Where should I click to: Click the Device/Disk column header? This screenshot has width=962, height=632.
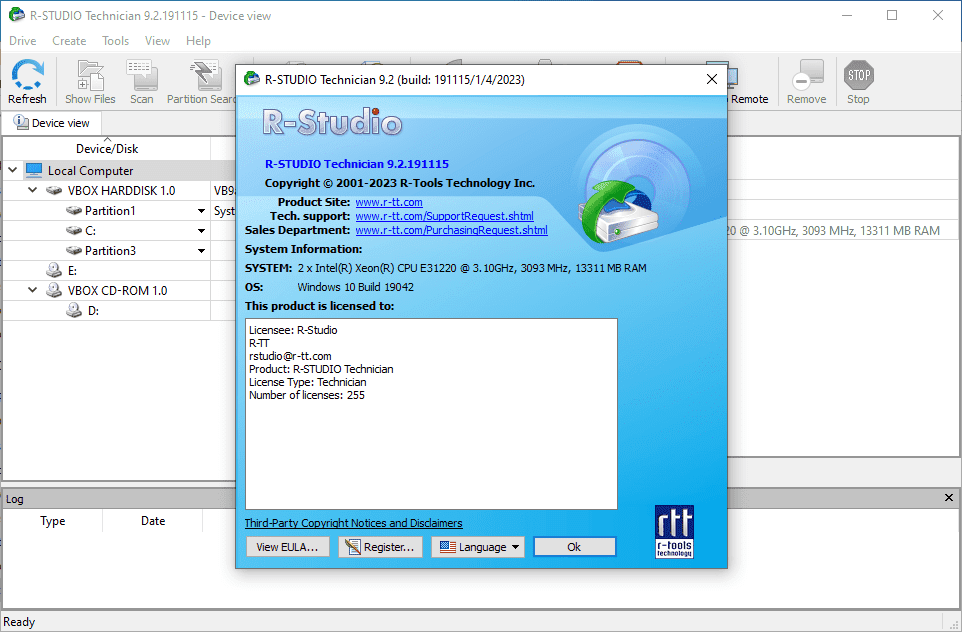point(107,148)
